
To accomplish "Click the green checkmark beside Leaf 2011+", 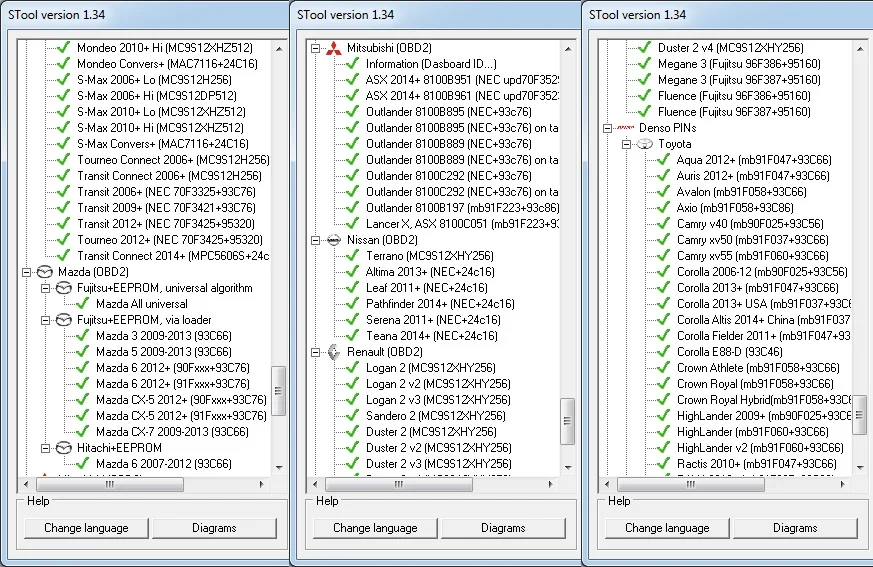I will pos(352,288).
